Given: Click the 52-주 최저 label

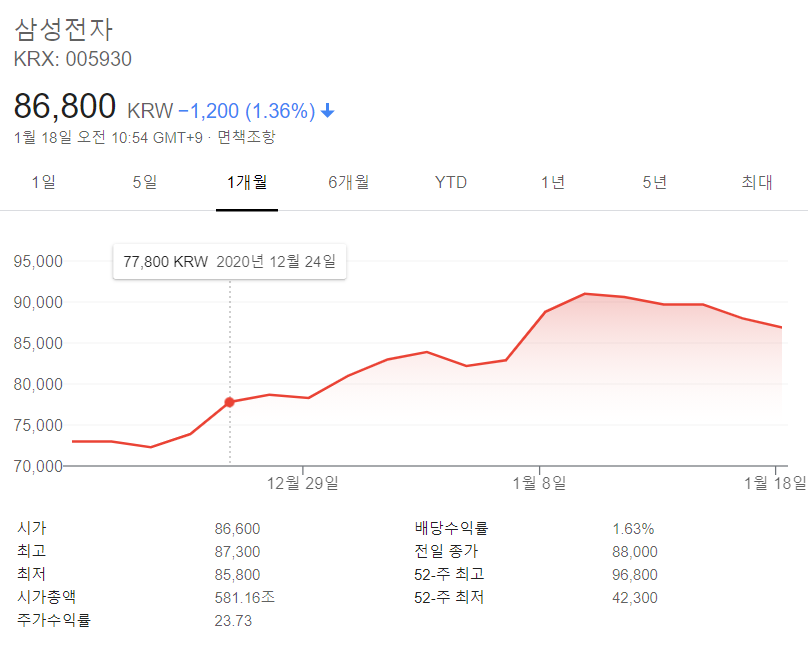Looking at the screenshot, I should tap(449, 597).
